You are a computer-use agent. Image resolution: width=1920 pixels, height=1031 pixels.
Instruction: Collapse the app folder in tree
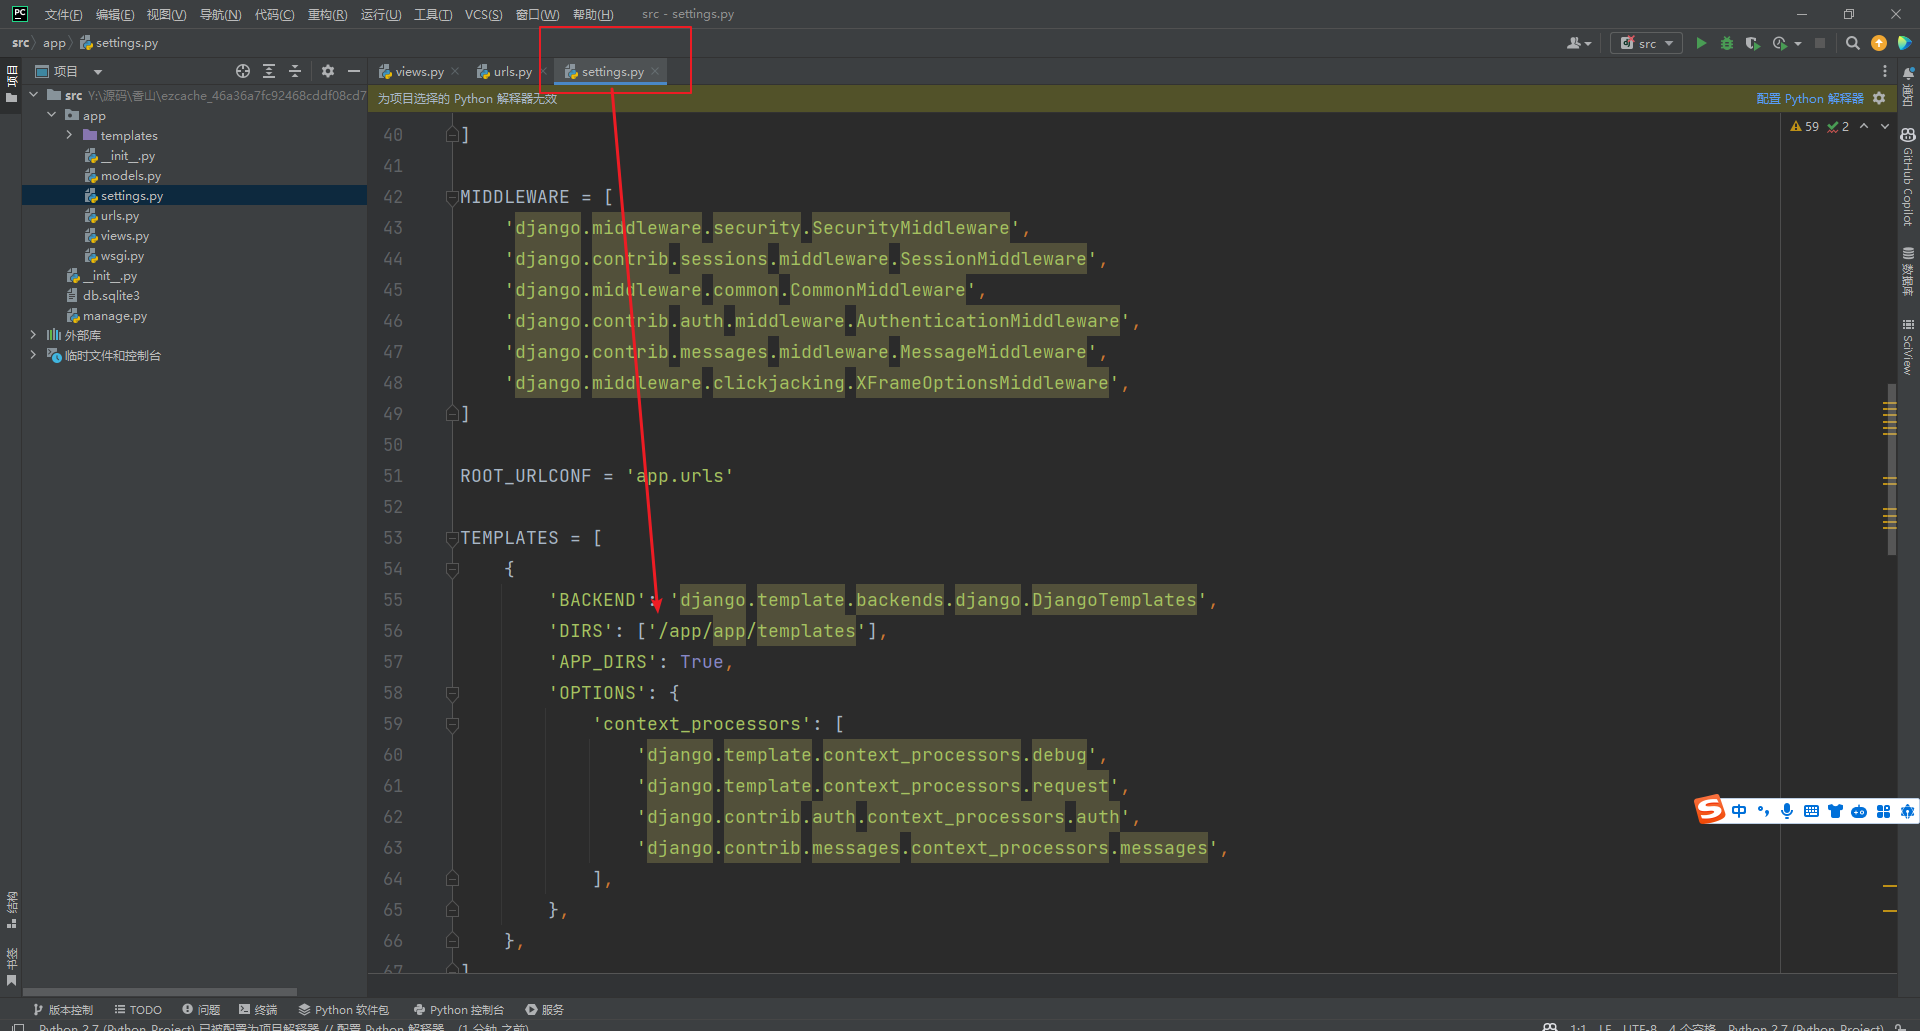click(52, 115)
